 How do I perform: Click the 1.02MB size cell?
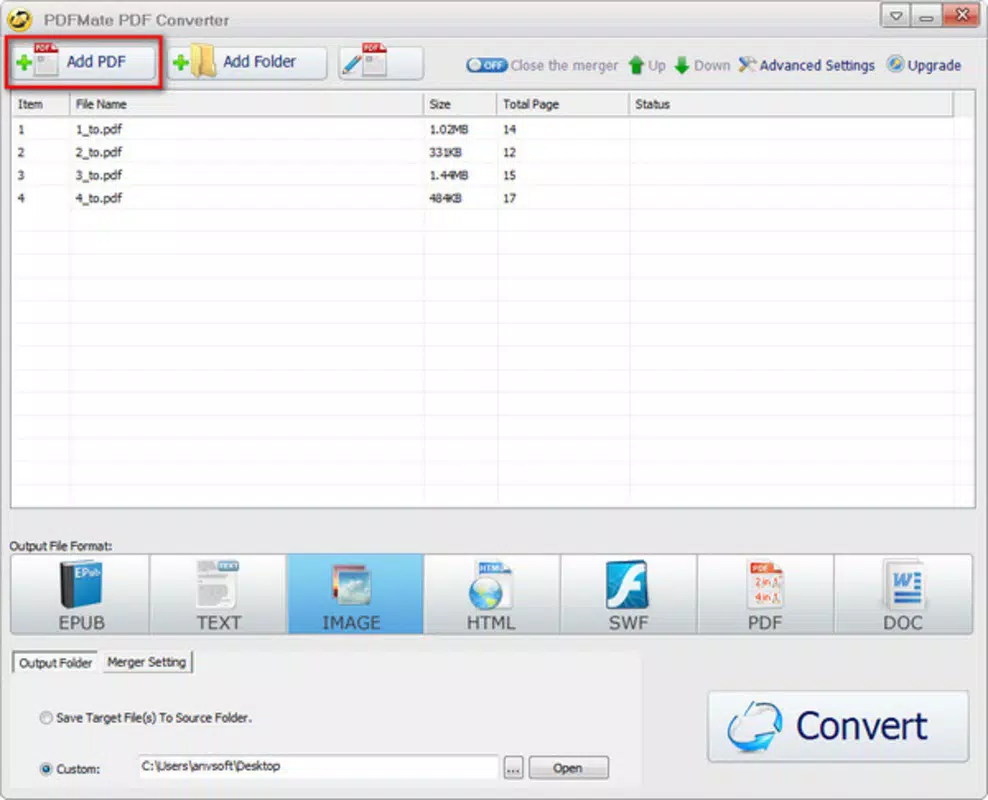click(449, 129)
